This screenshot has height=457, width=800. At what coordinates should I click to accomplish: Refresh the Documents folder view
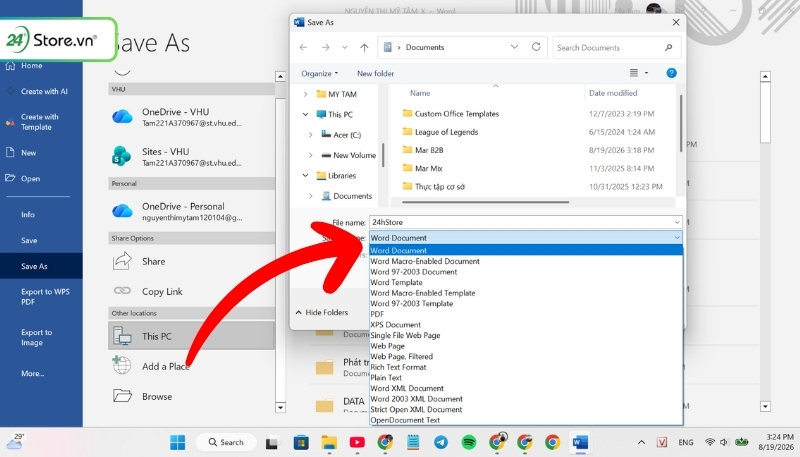536,47
